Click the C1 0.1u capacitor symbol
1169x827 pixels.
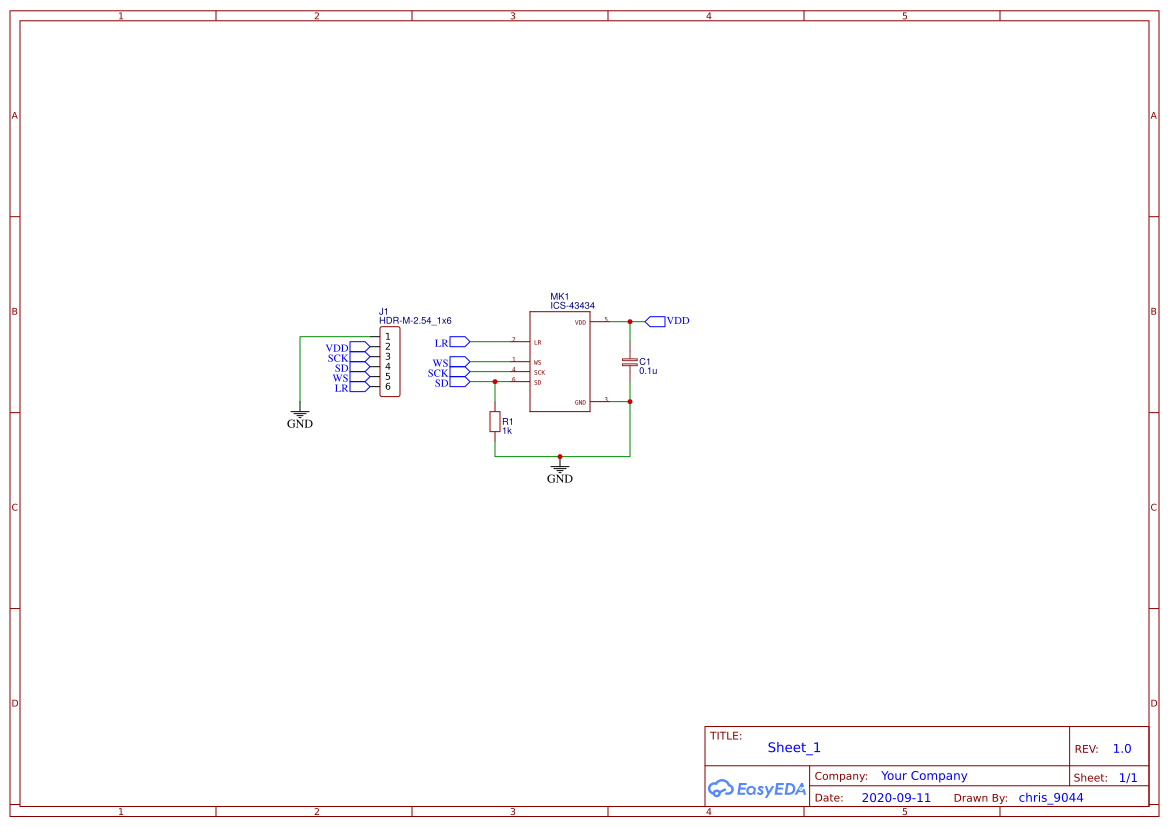point(630,363)
